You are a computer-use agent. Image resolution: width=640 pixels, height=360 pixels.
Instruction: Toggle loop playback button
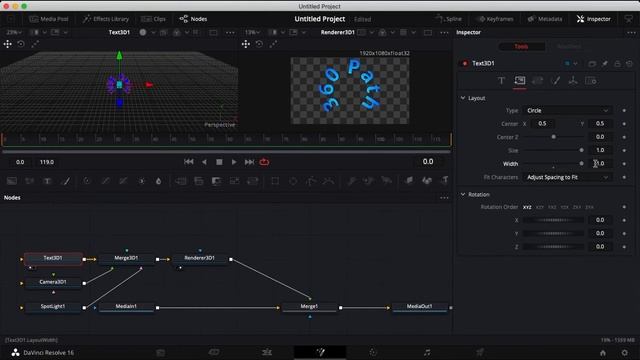264,162
